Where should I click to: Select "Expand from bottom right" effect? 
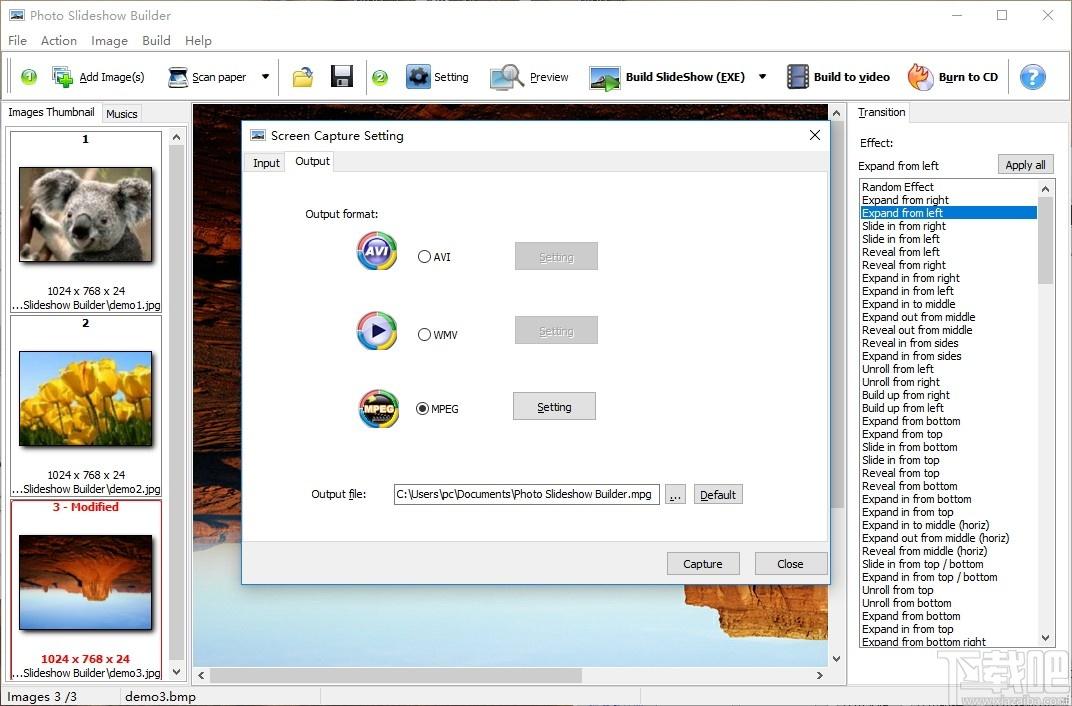[x=949, y=641]
